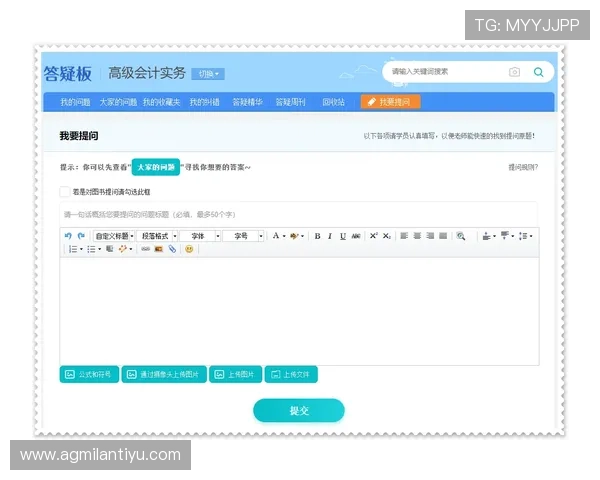Click the icon next to the bullet list
600x480 pixels.
[x=109, y=249]
